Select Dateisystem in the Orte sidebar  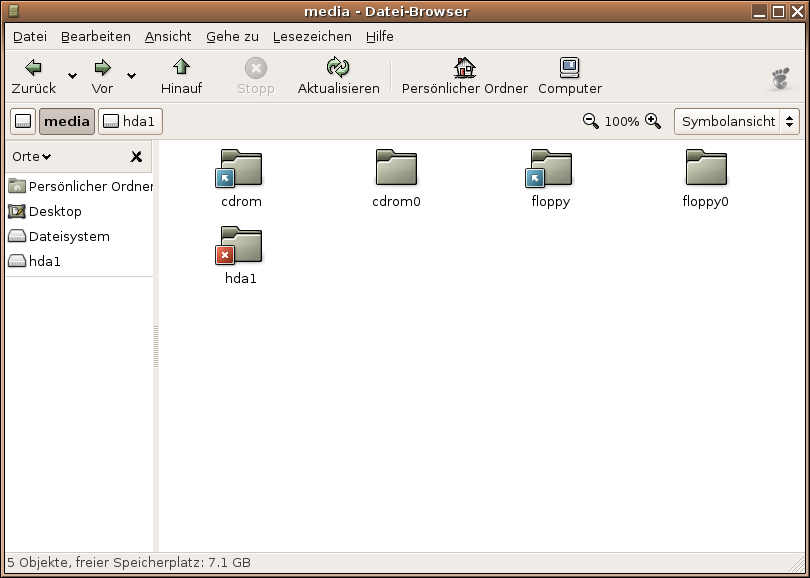(x=69, y=236)
